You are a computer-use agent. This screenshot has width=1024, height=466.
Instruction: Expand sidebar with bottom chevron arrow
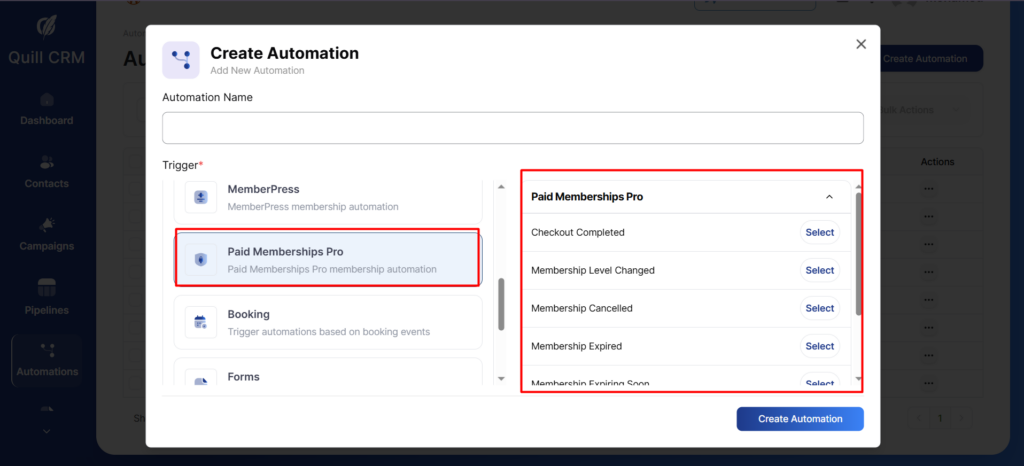(x=47, y=431)
